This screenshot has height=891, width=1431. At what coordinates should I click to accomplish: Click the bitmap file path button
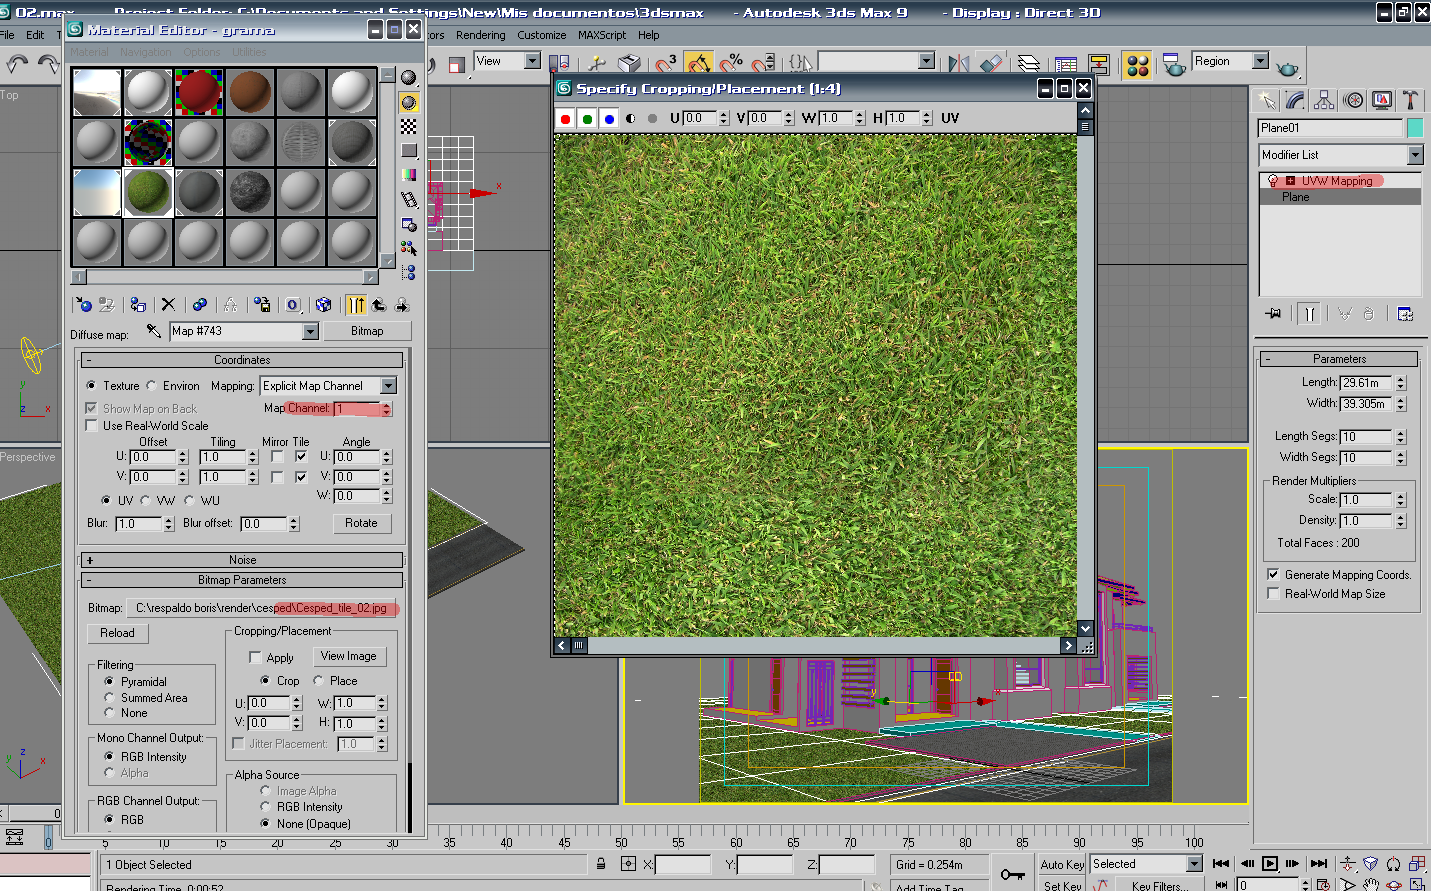coord(263,608)
